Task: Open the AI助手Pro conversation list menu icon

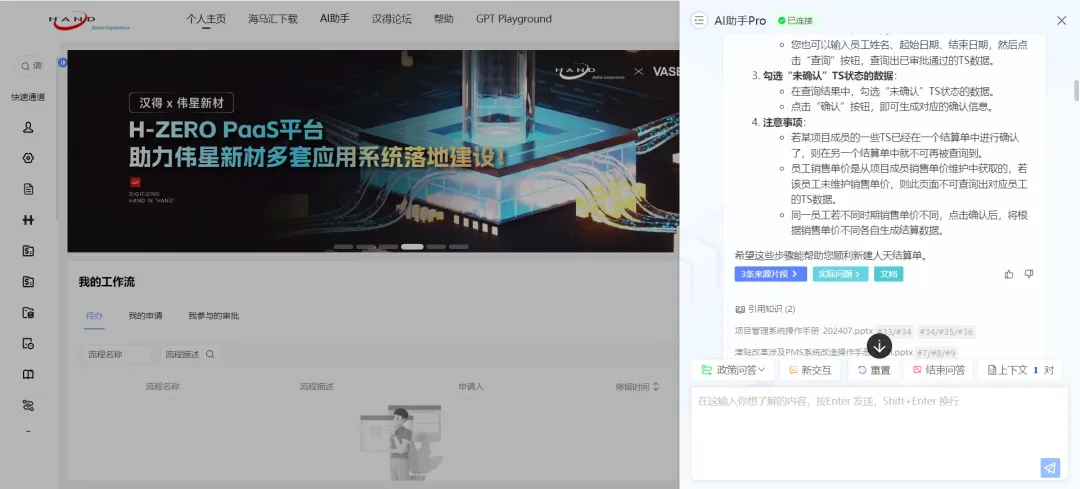Action: [699, 21]
